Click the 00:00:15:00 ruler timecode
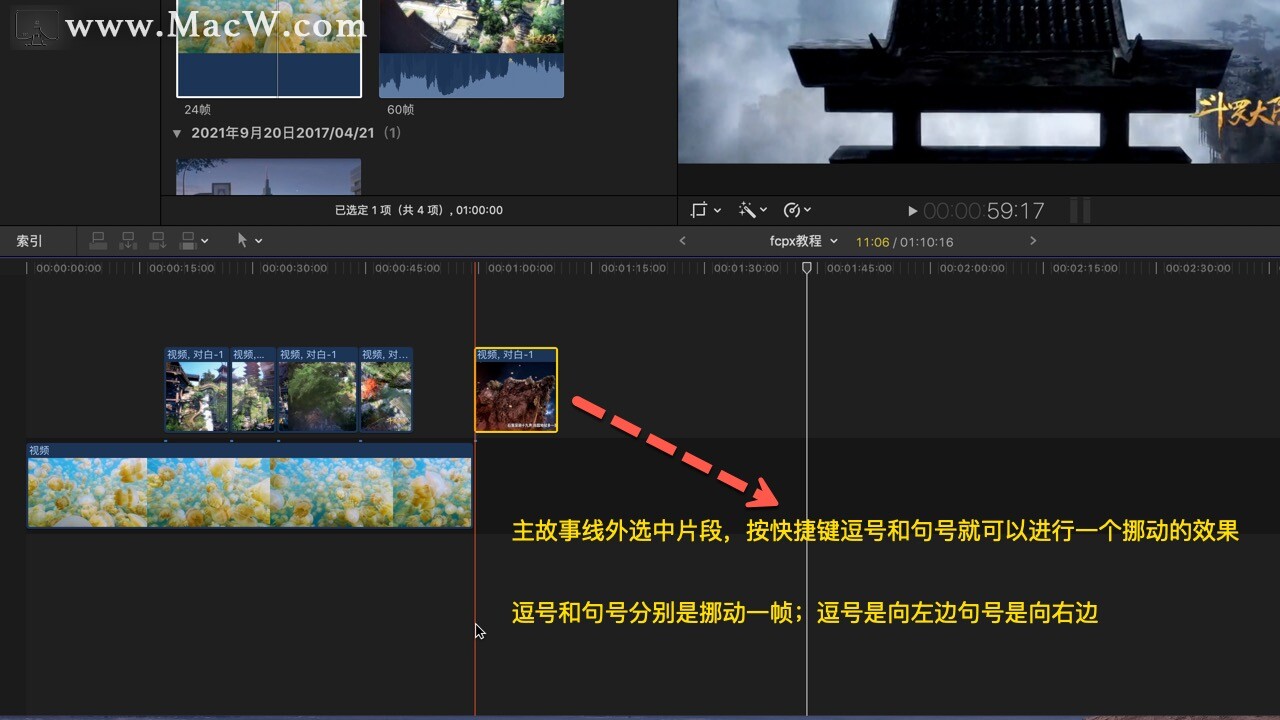 [182, 268]
